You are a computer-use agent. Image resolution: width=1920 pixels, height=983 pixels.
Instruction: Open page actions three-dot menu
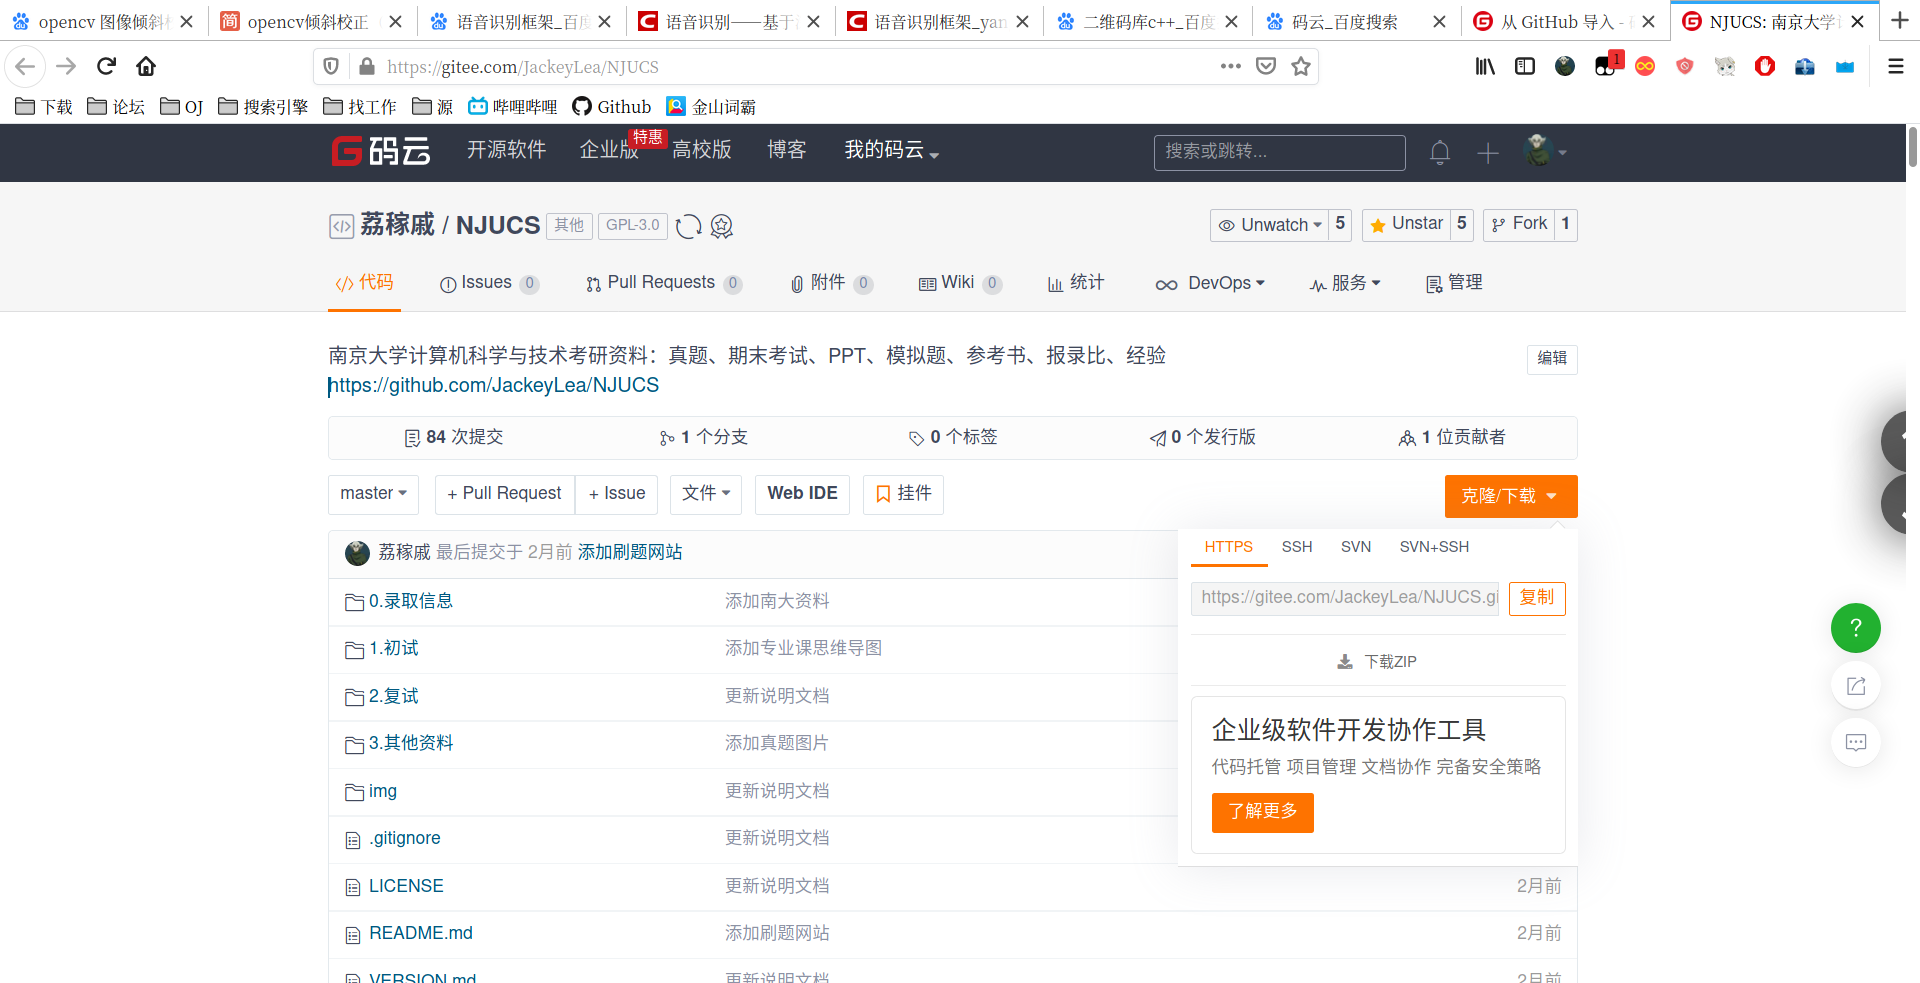(x=1231, y=66)
